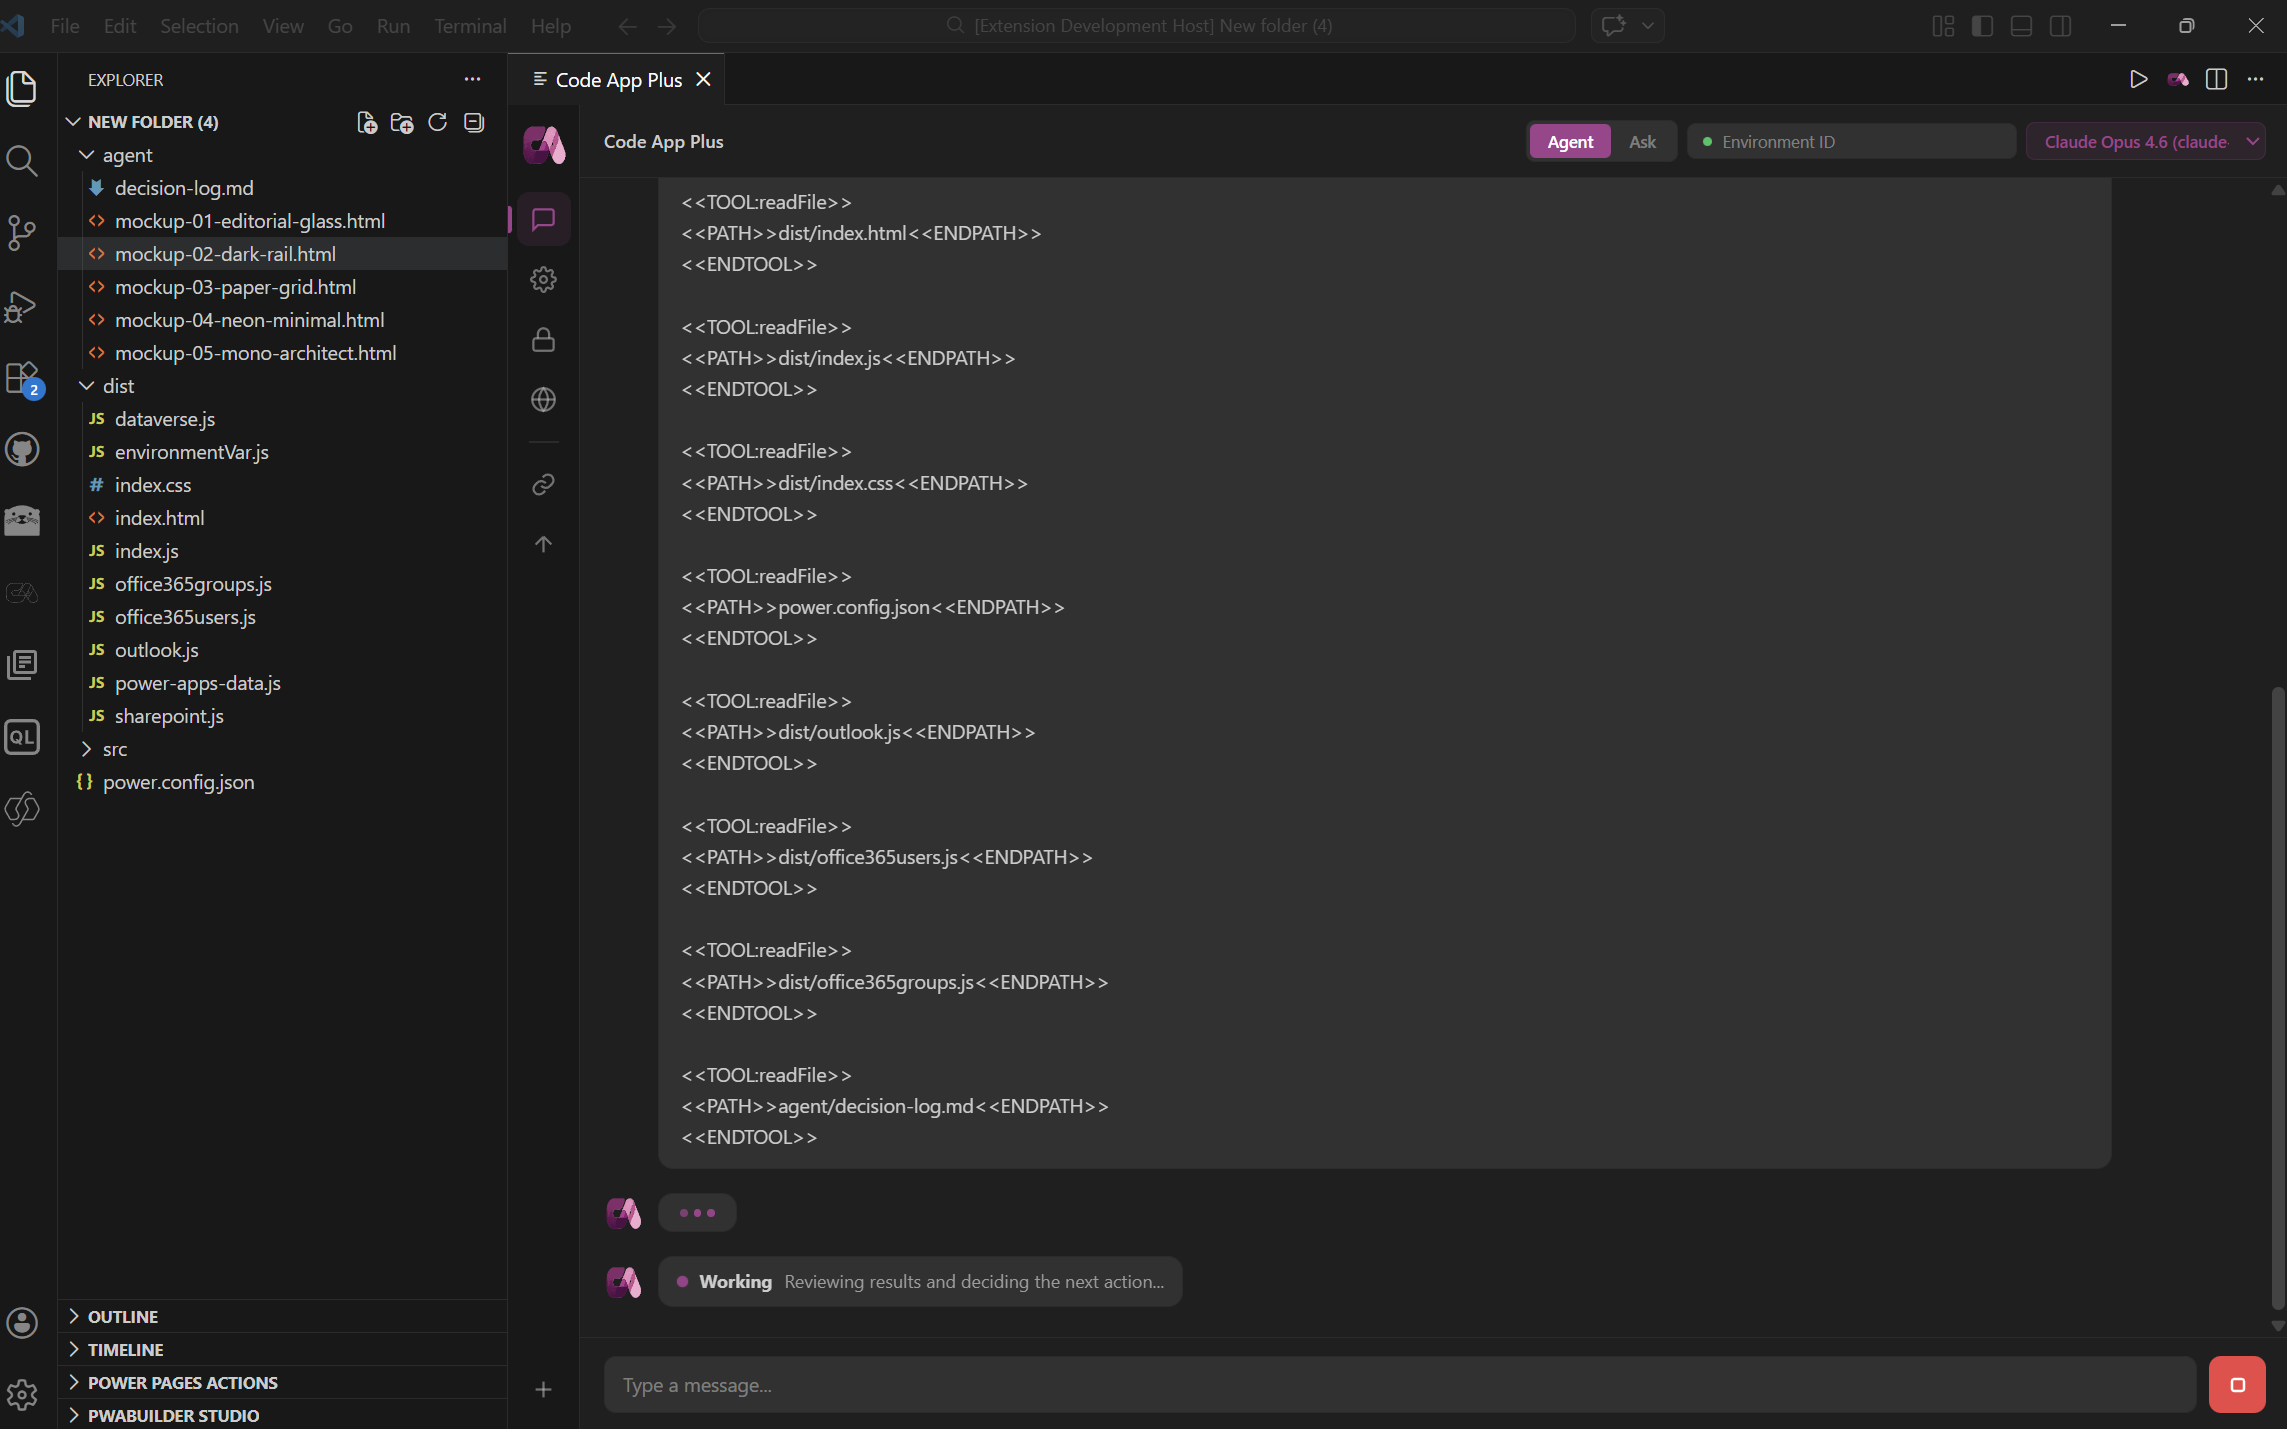Expand the src folder
This screenshot has width=2287, height=1429.
[86, 748]
